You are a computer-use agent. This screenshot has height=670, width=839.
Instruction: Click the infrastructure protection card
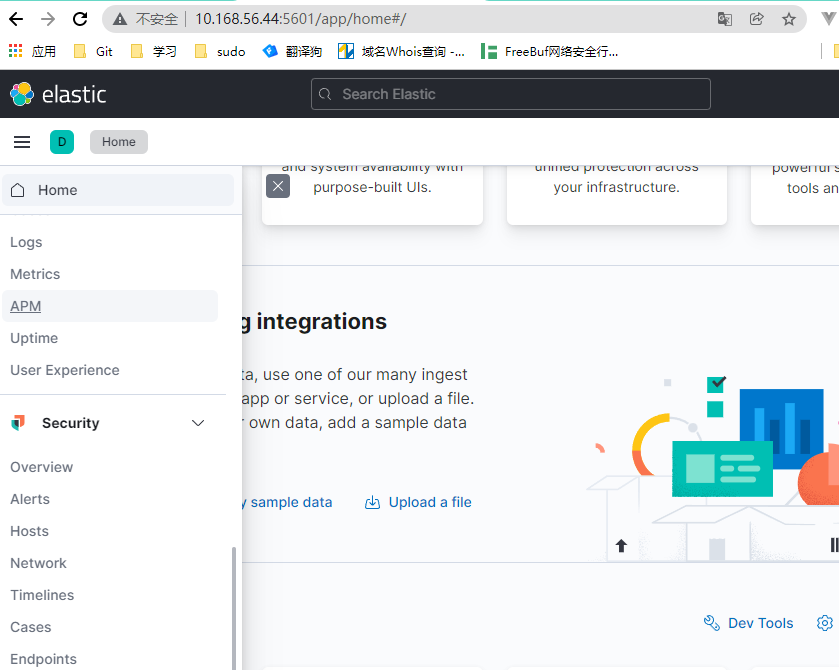[x=616, y=195]
